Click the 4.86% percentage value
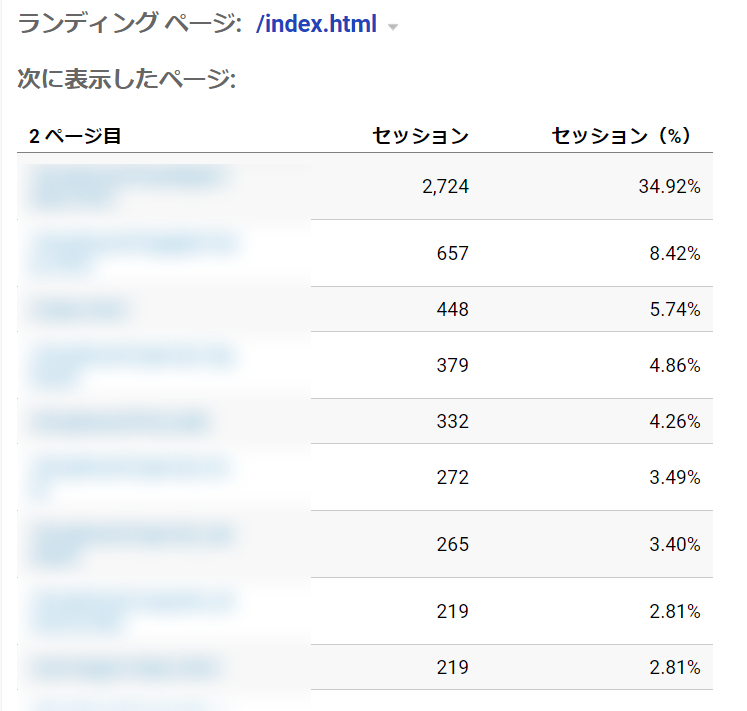This screenshot has width=747, height=711. 674,365
